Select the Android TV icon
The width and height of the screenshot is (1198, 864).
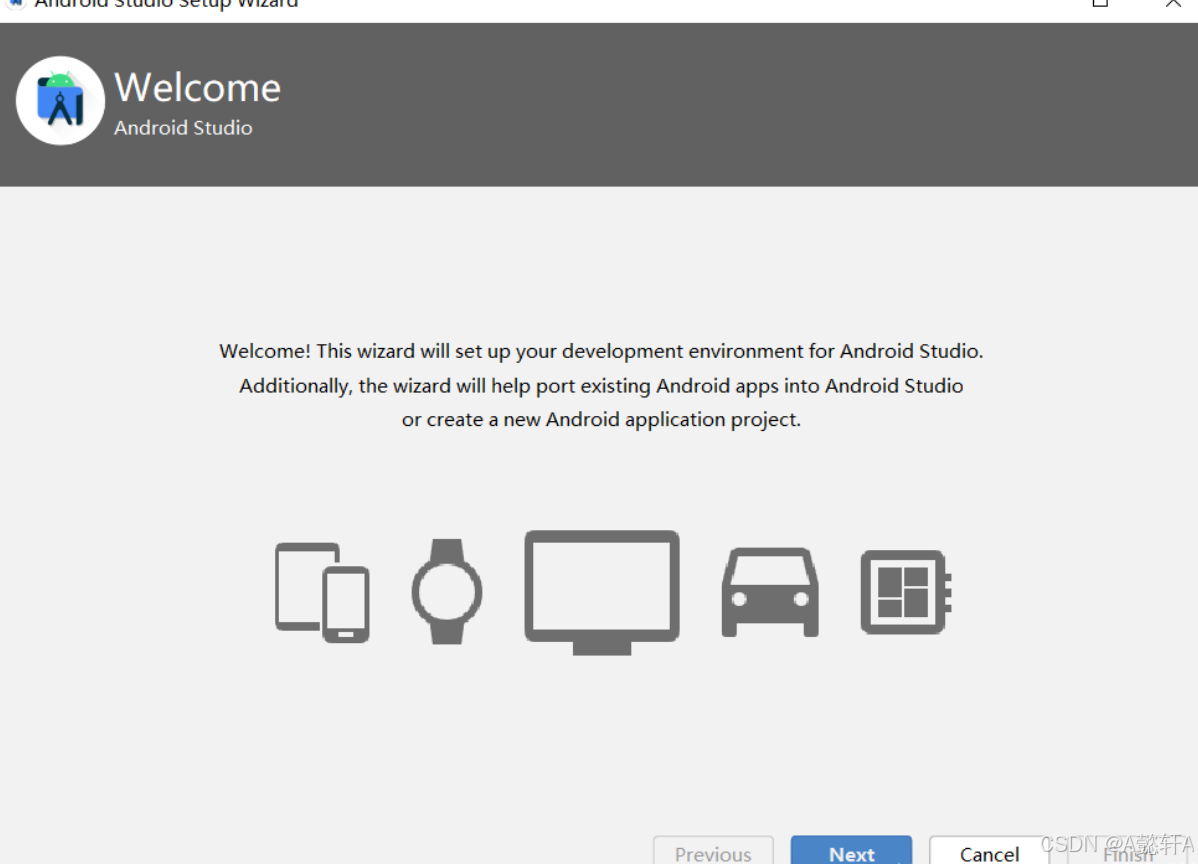(x=602, y=592)
